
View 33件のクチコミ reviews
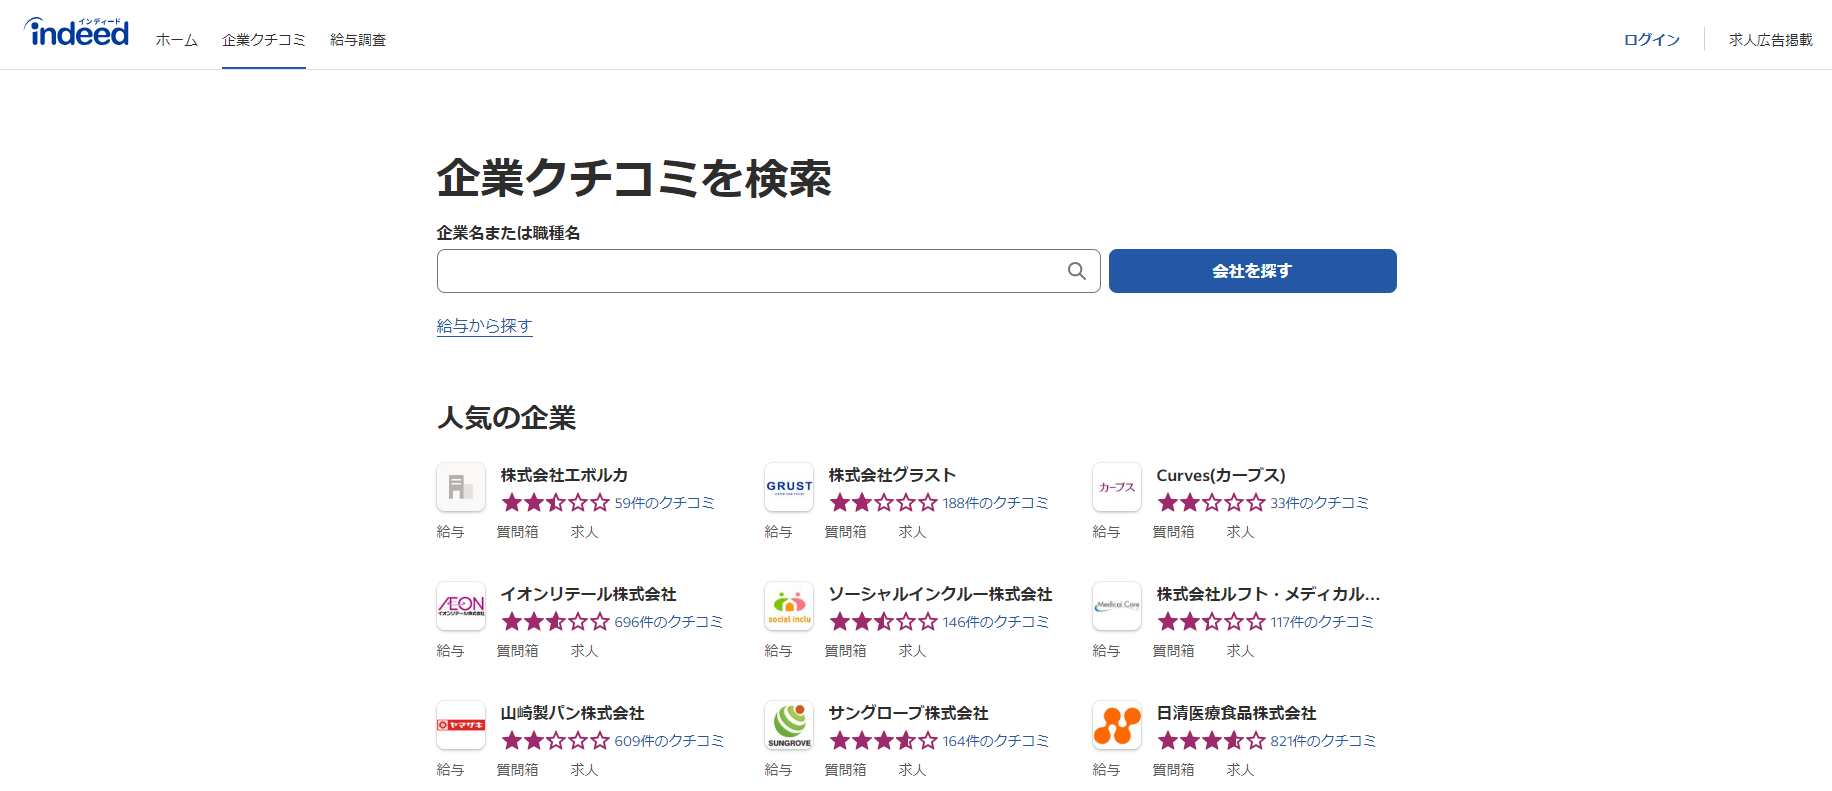[1319, 503]
